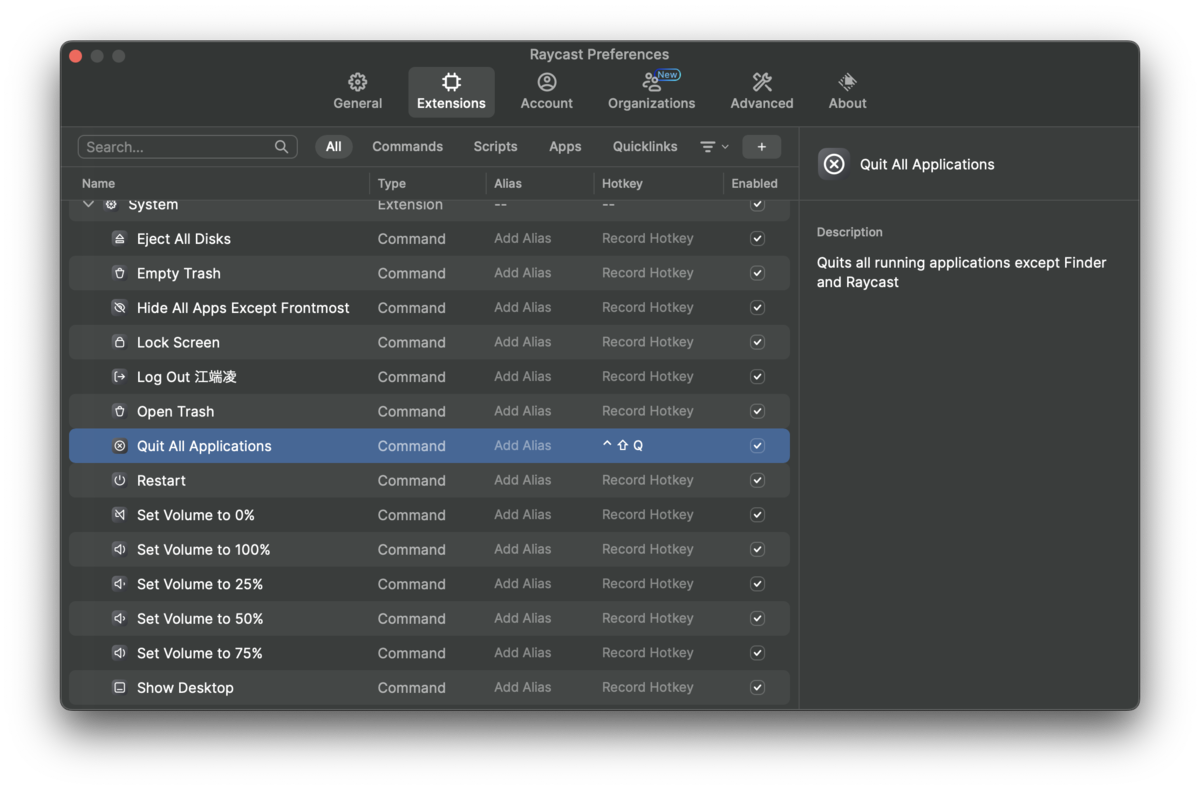Toggle Show Desktop enabled checkbox

point(757,688)
